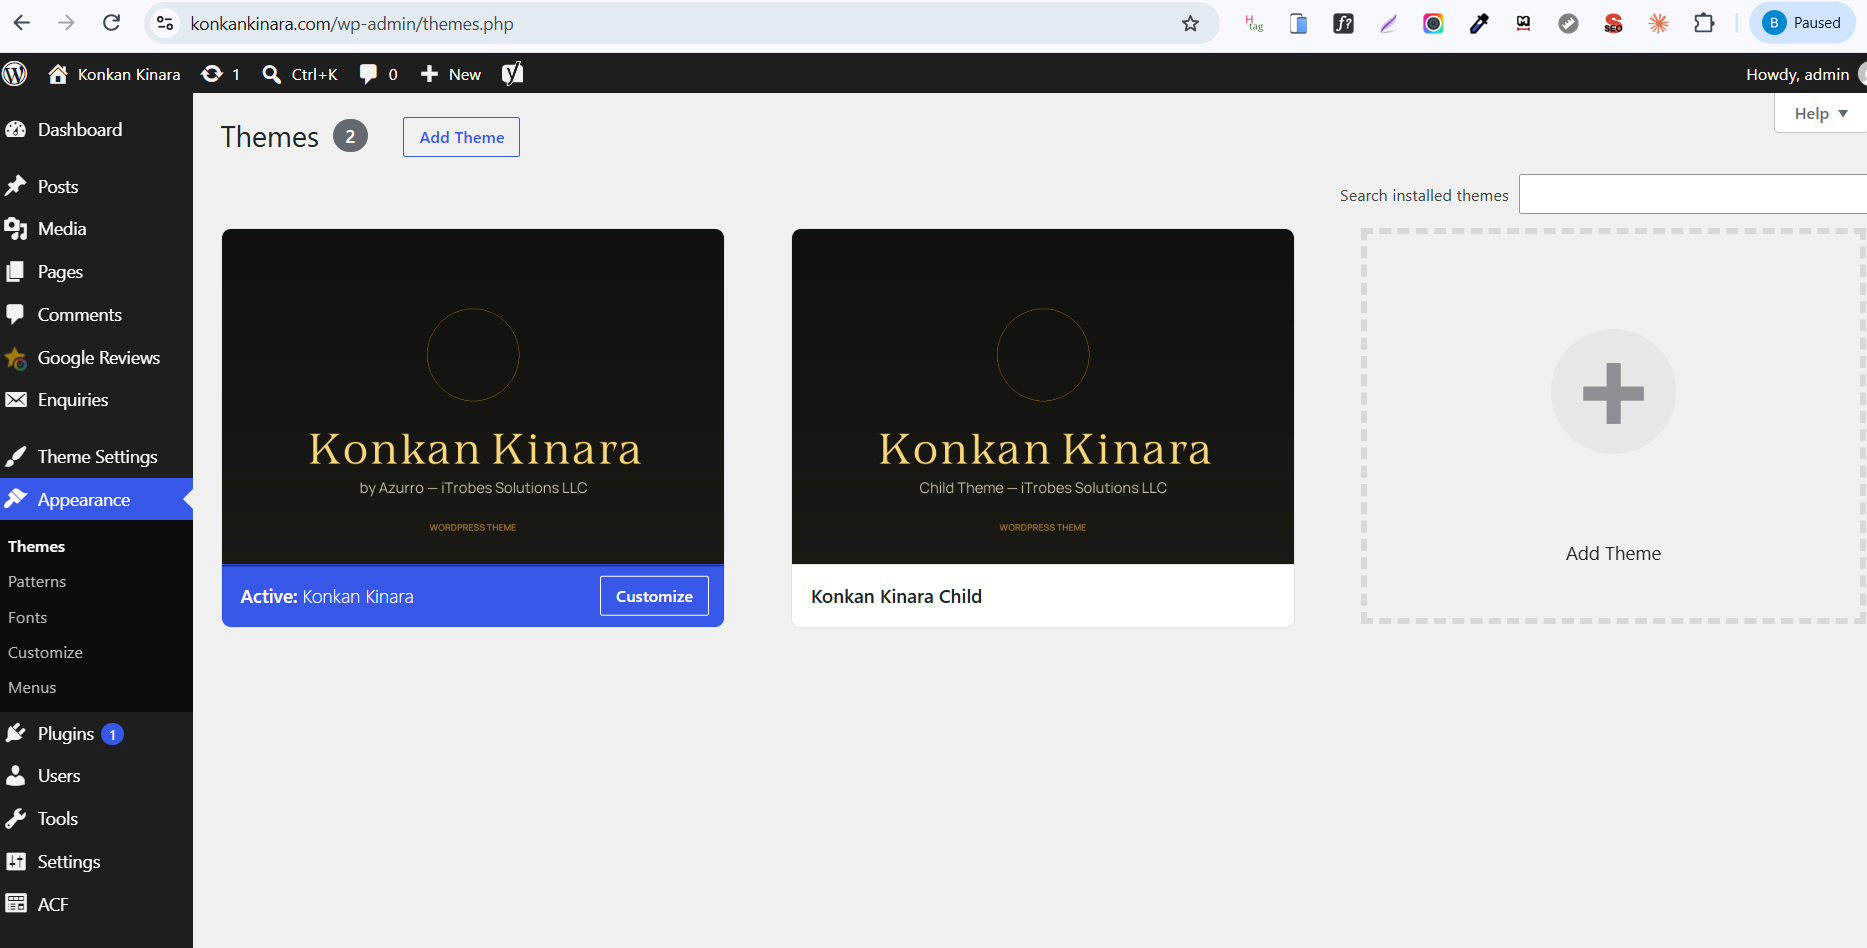The width and height of the screenshot is (1867, 948).
Task: Click the Active: Konkan Kinara label
Action: 327,597
